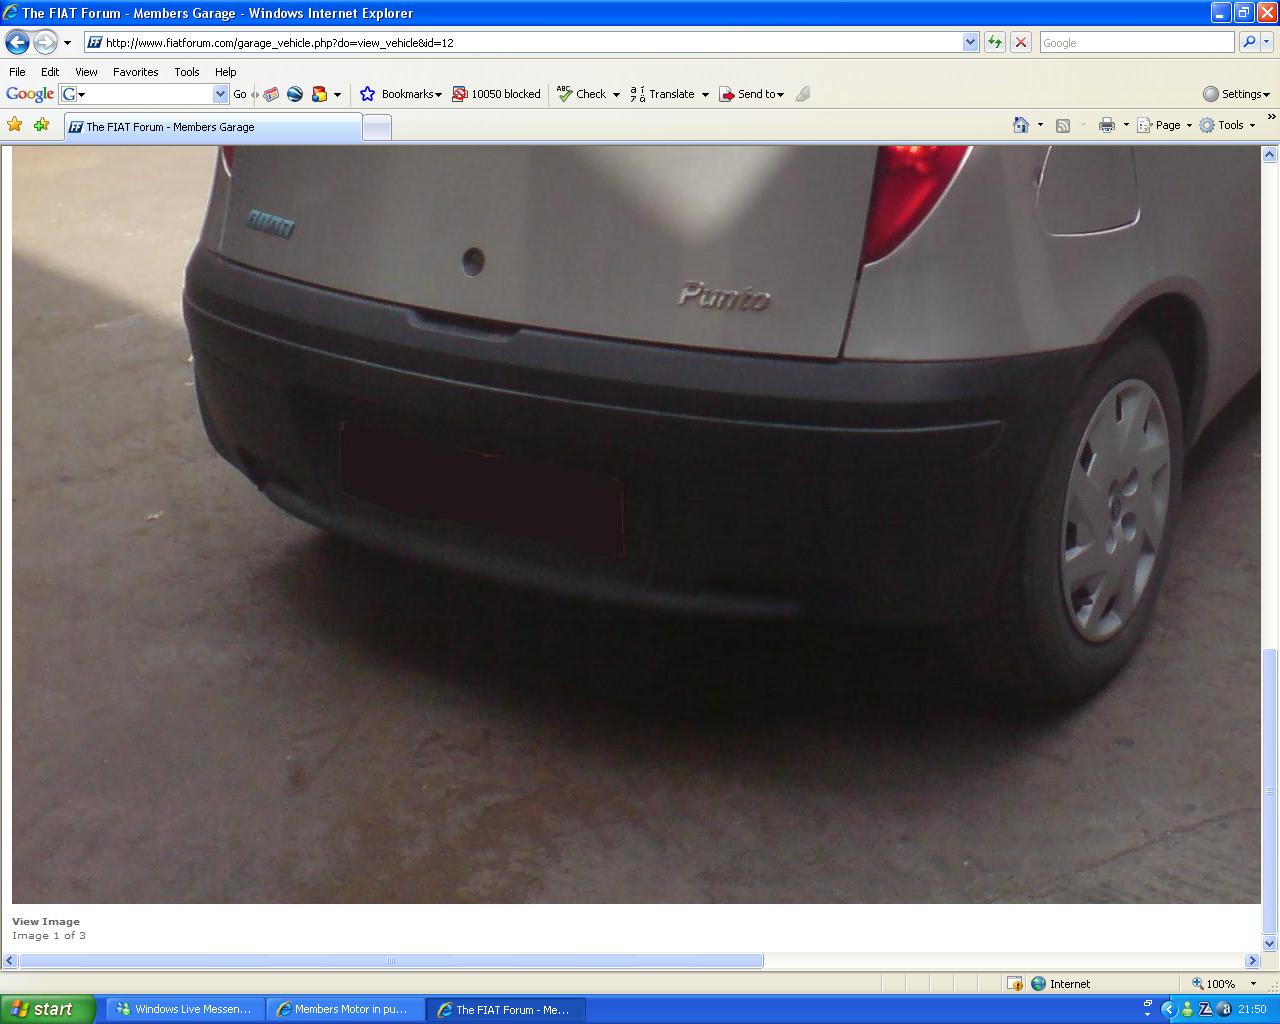Screen dimensions: 1280x1024
Task: Open the zoom level dropdown arrow
Action: click(1253, 983)
